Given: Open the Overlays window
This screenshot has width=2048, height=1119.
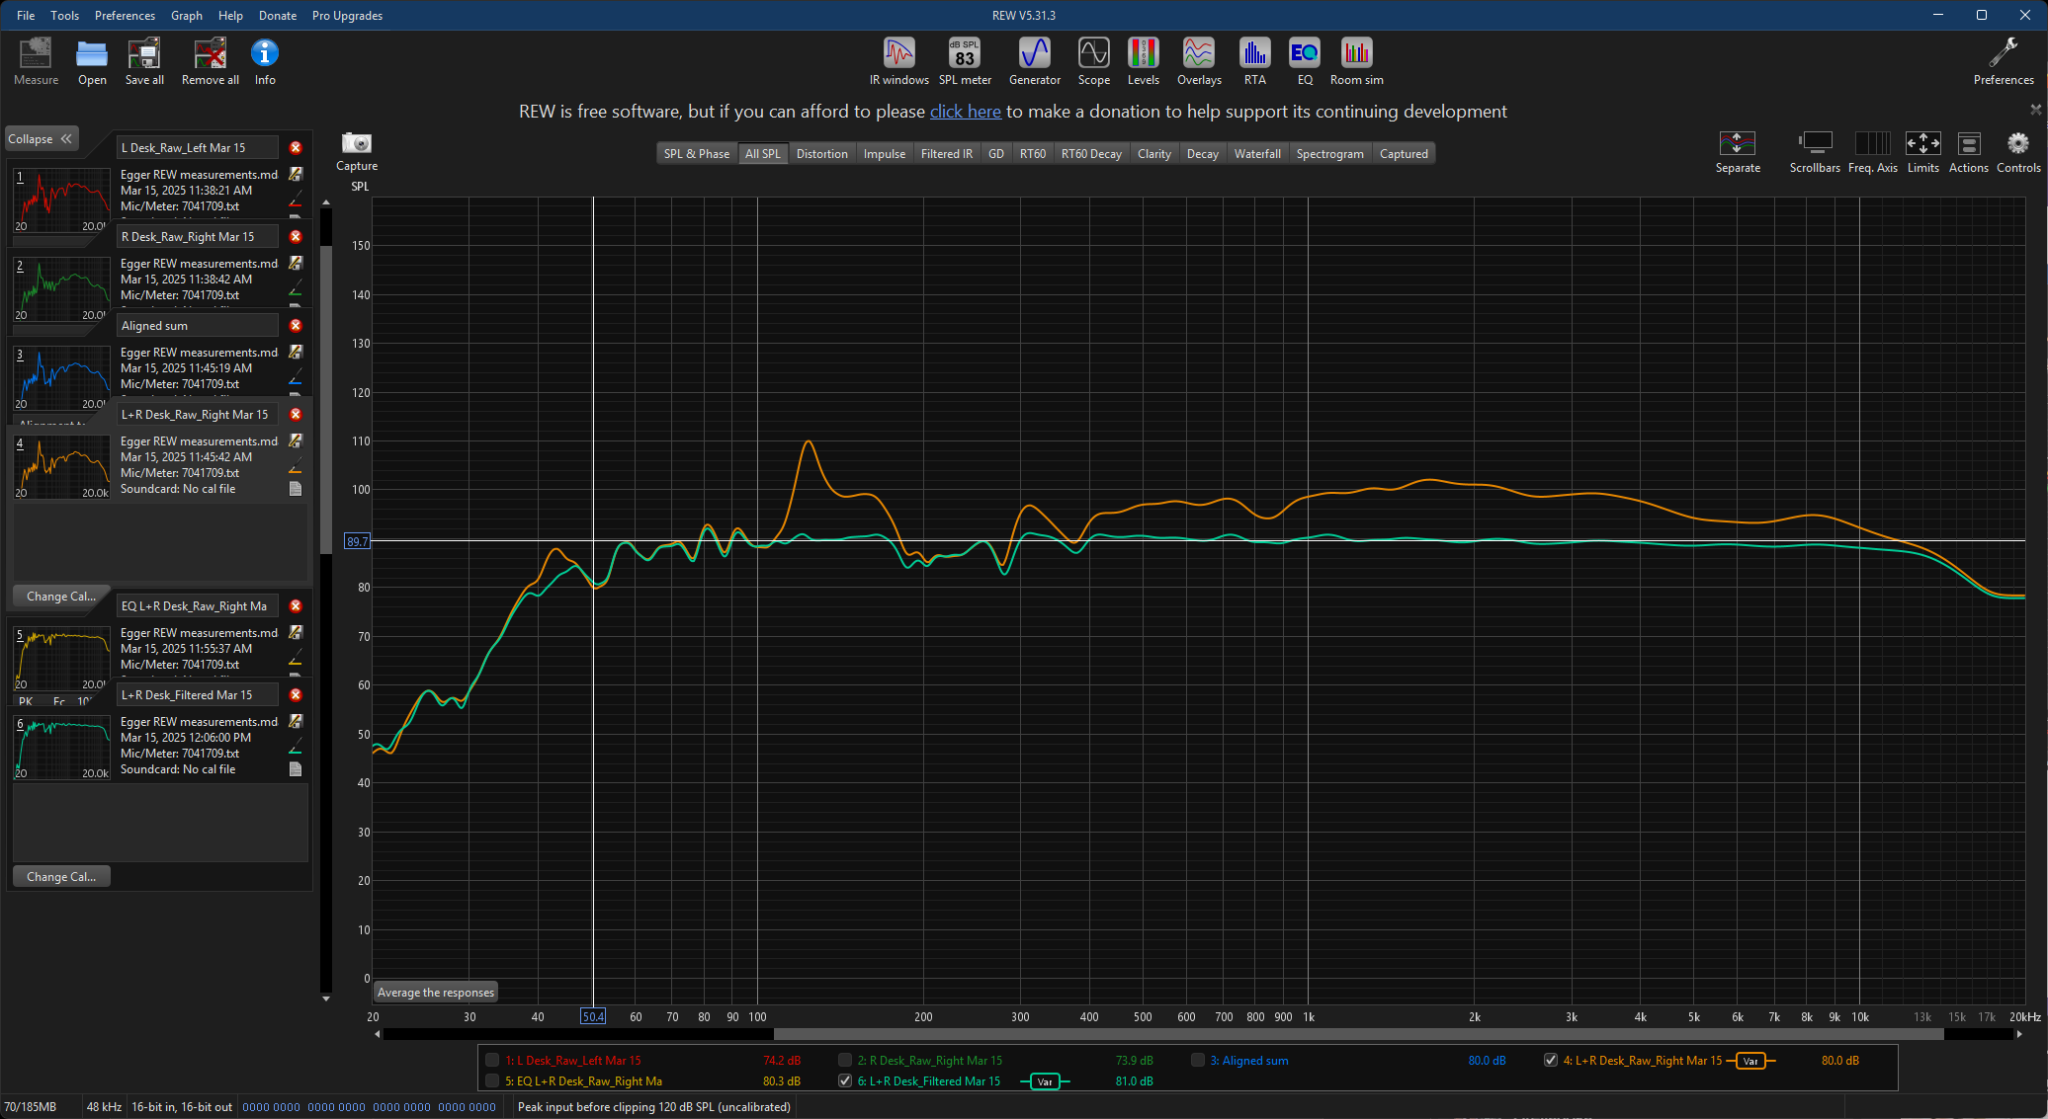Looking at the screenshot, I should [1199, 61].
